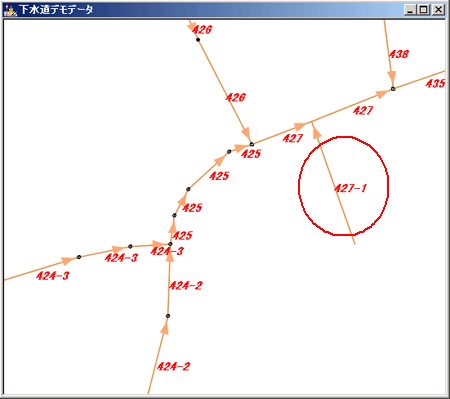Select the 427 label near pipe 438 junction

pyautogui.click(x=363, y=110)
